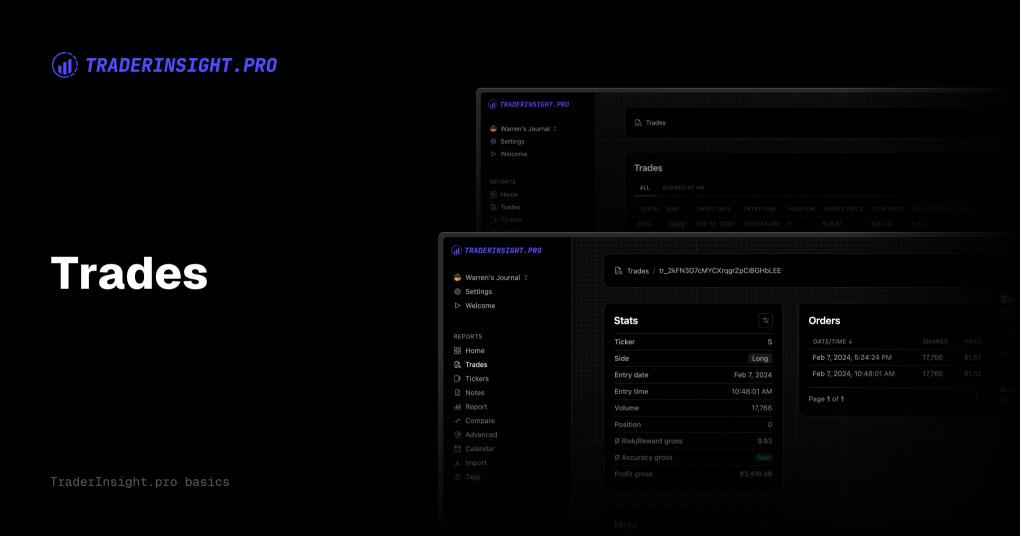
Task: Open Compare in the front window sidebar
Action: (x=474, y=421)
